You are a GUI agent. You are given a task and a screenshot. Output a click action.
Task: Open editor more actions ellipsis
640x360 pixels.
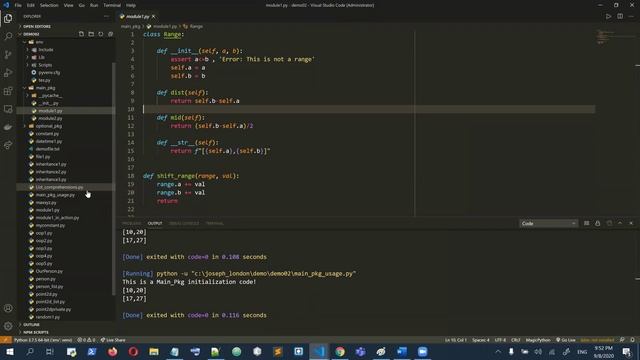coord(631,16)
